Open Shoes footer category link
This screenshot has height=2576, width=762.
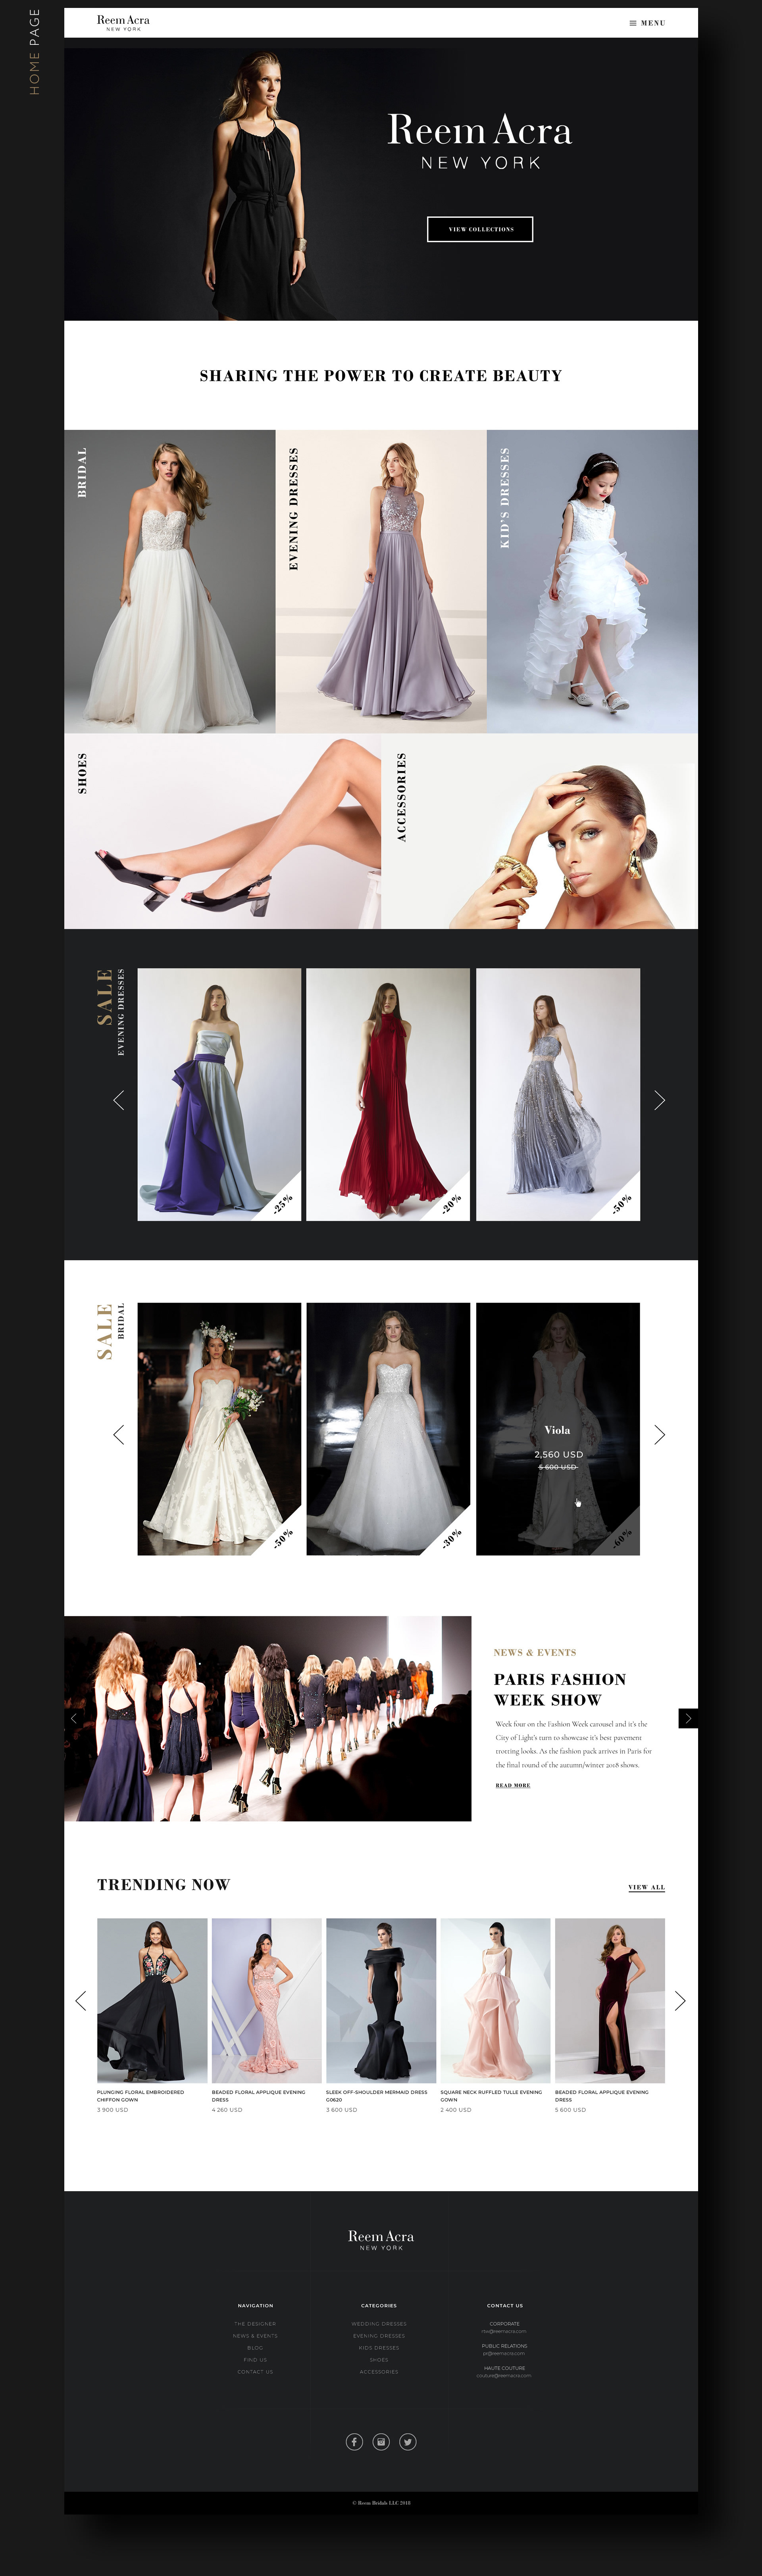click(x=379, y=2360)
